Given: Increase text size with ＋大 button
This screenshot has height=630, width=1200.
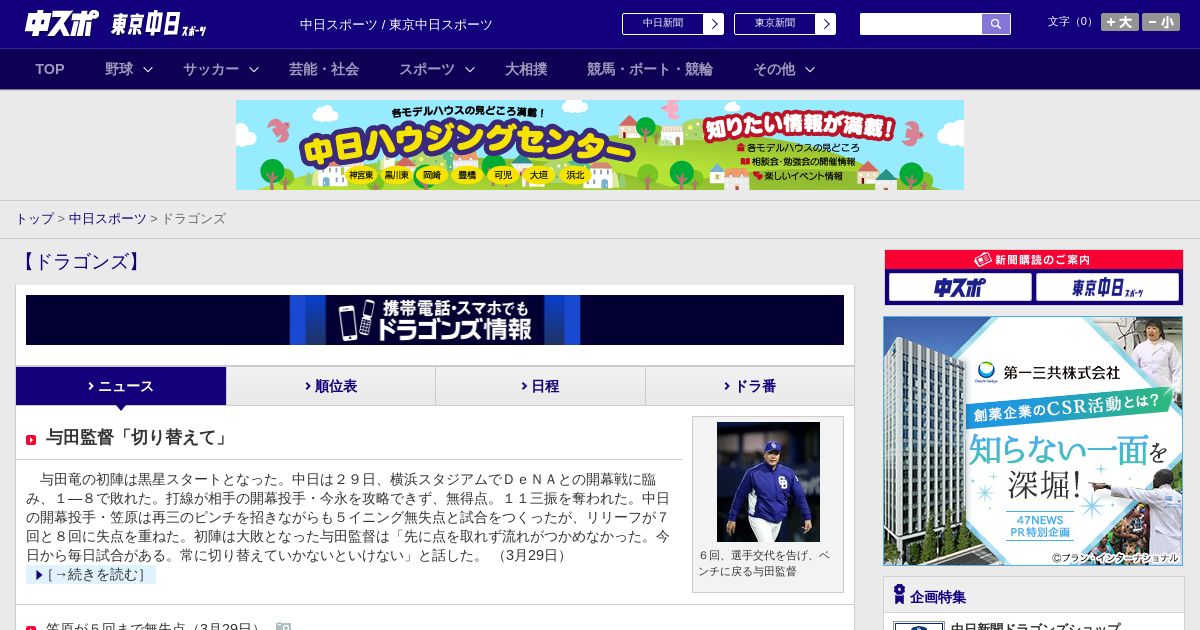Looking at the screenshot, I should click(1120, 22).
